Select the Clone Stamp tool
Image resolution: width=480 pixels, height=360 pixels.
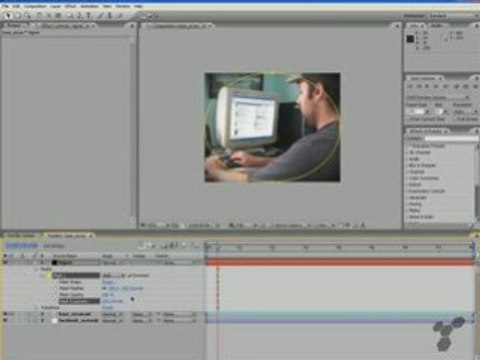pos(110,15)
